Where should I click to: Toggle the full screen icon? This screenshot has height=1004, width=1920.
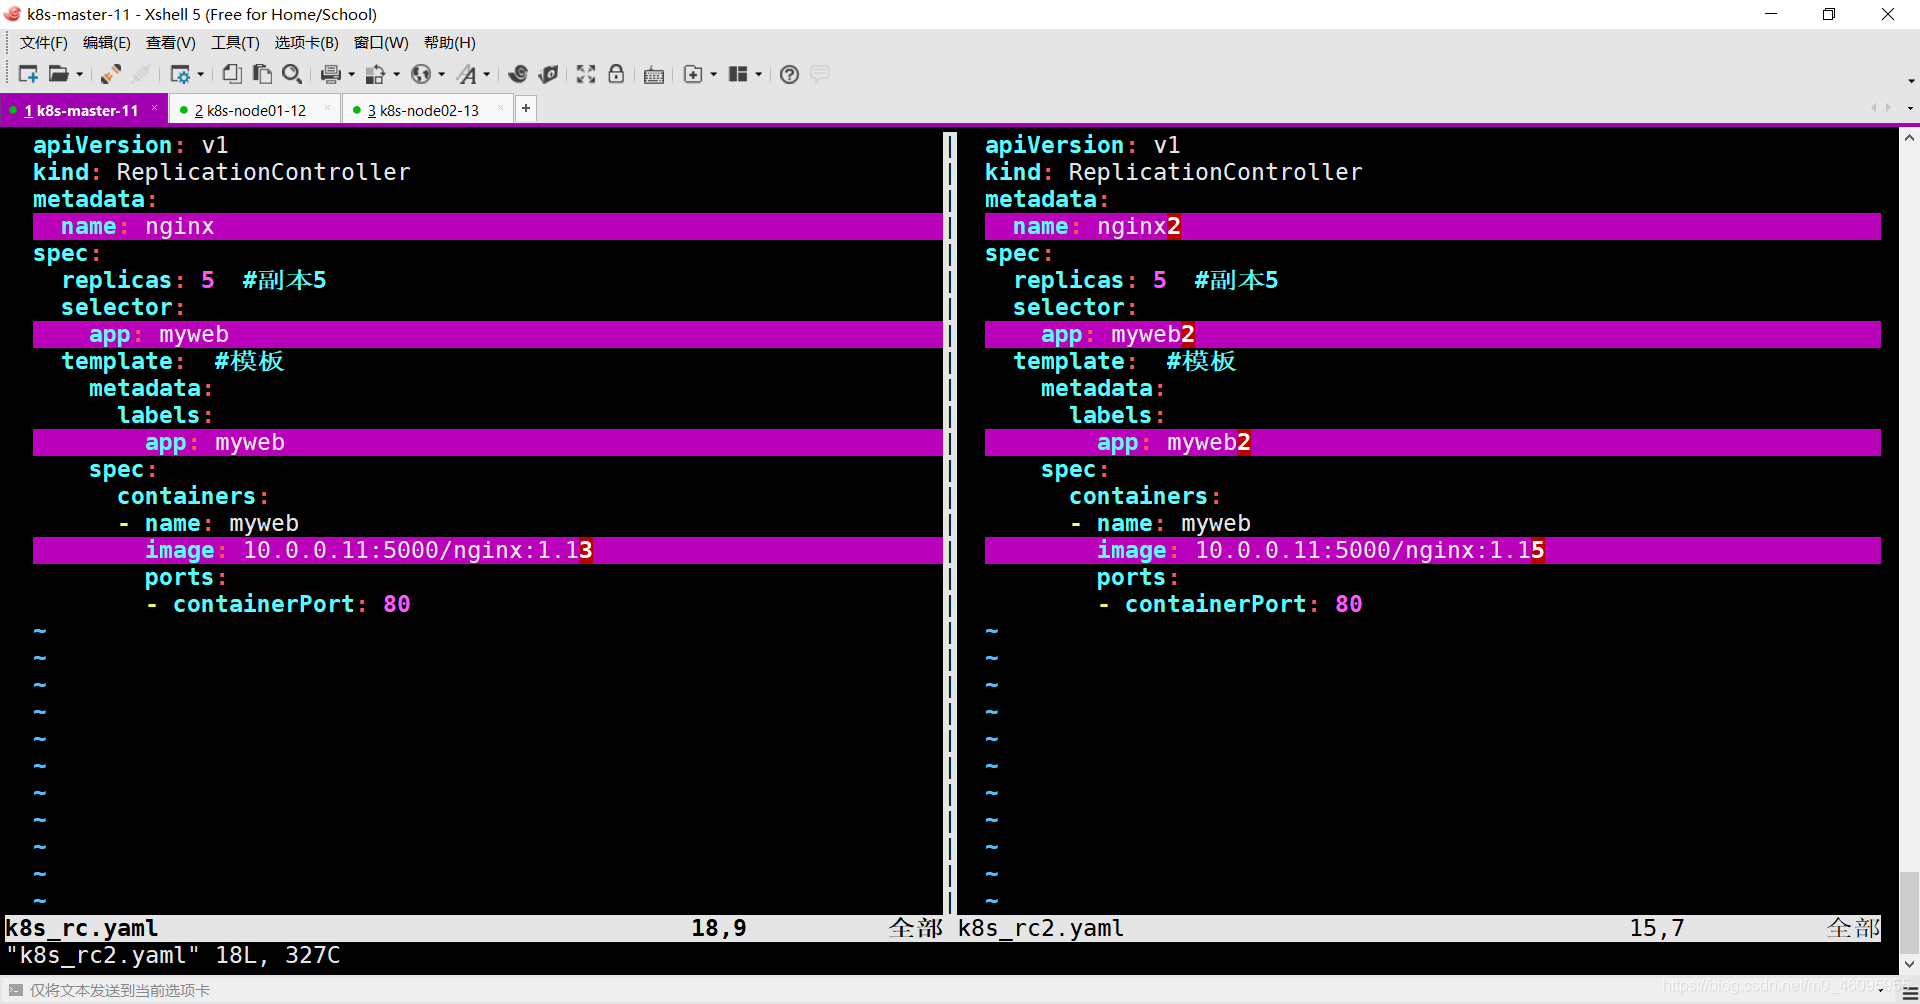[586, 74]
